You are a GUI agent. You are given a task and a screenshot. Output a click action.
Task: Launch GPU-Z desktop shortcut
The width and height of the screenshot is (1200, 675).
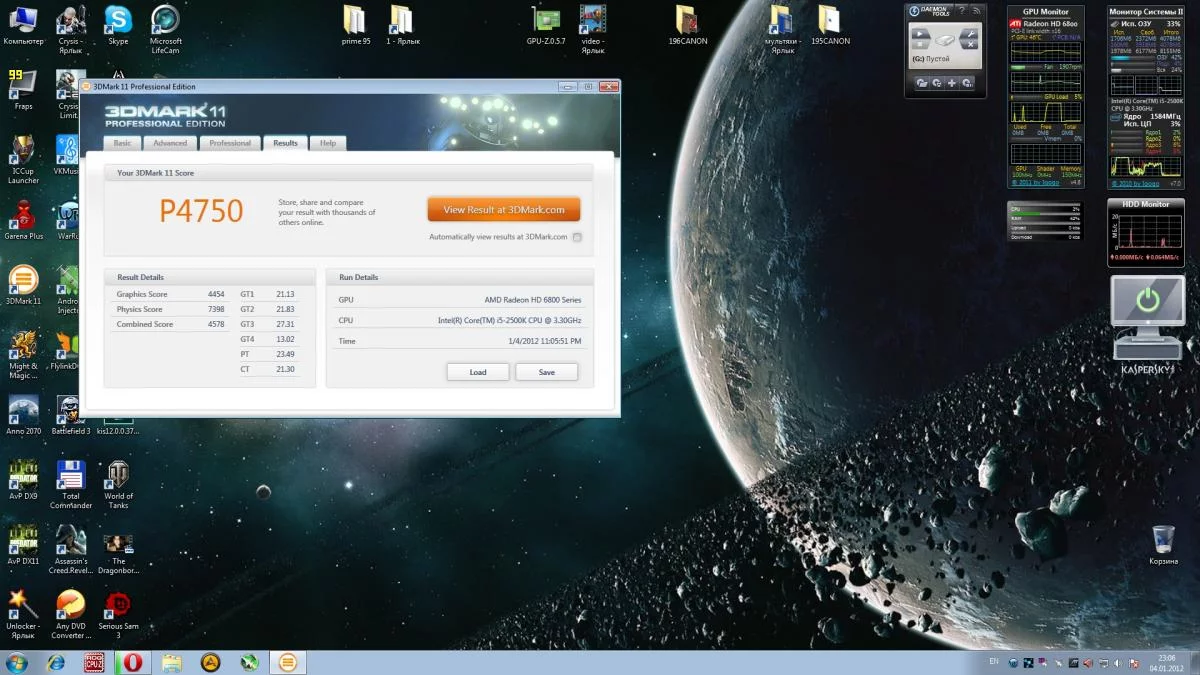(x=546, y=20)
